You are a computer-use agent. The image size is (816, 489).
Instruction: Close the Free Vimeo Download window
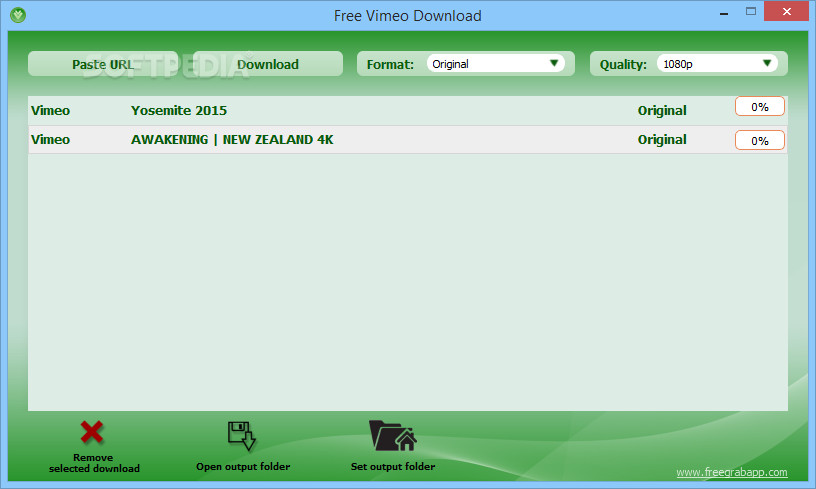(x=786, y=11)
